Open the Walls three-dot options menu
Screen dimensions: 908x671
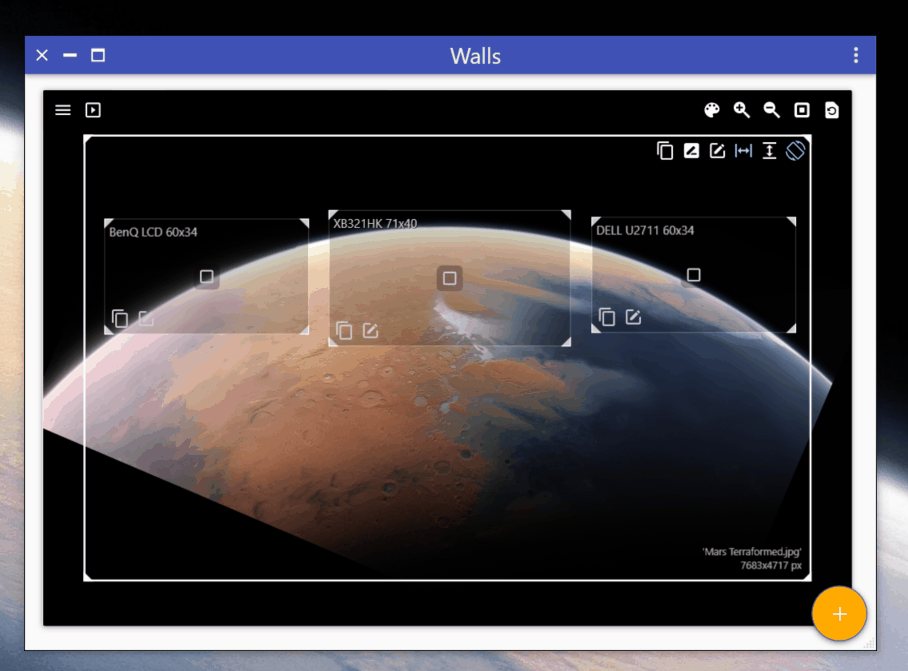[856, 56]
